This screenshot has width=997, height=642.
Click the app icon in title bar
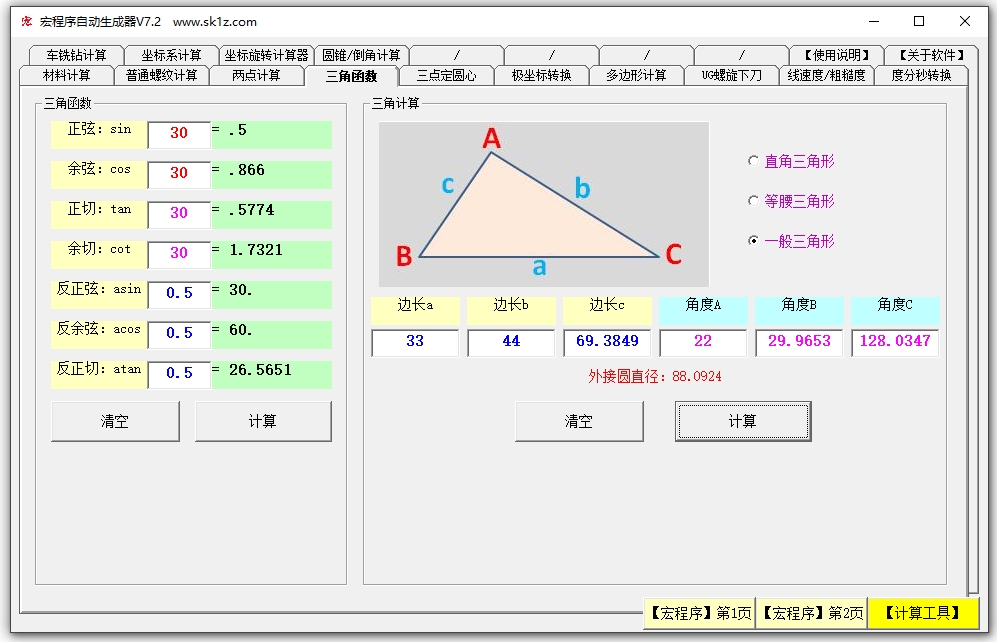27,22
